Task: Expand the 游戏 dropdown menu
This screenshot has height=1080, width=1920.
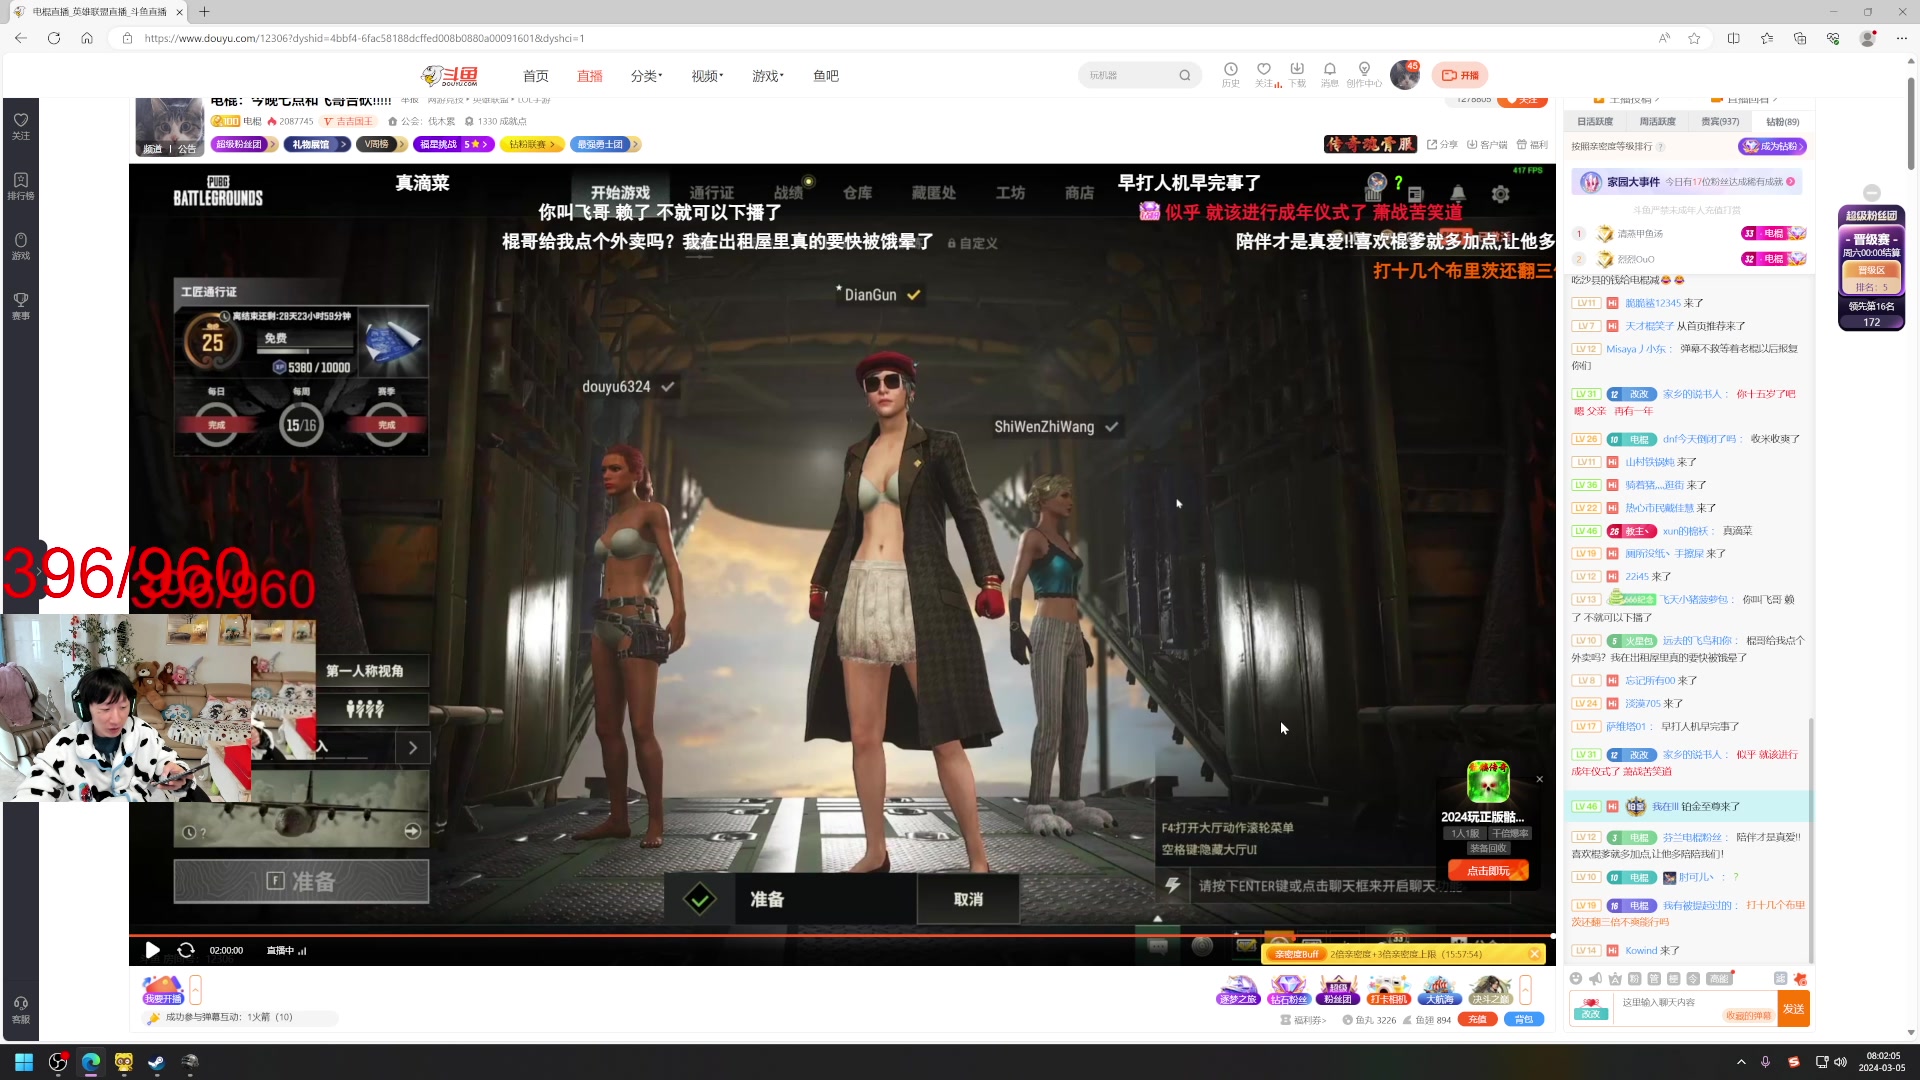Action: (x=768, y=76)
